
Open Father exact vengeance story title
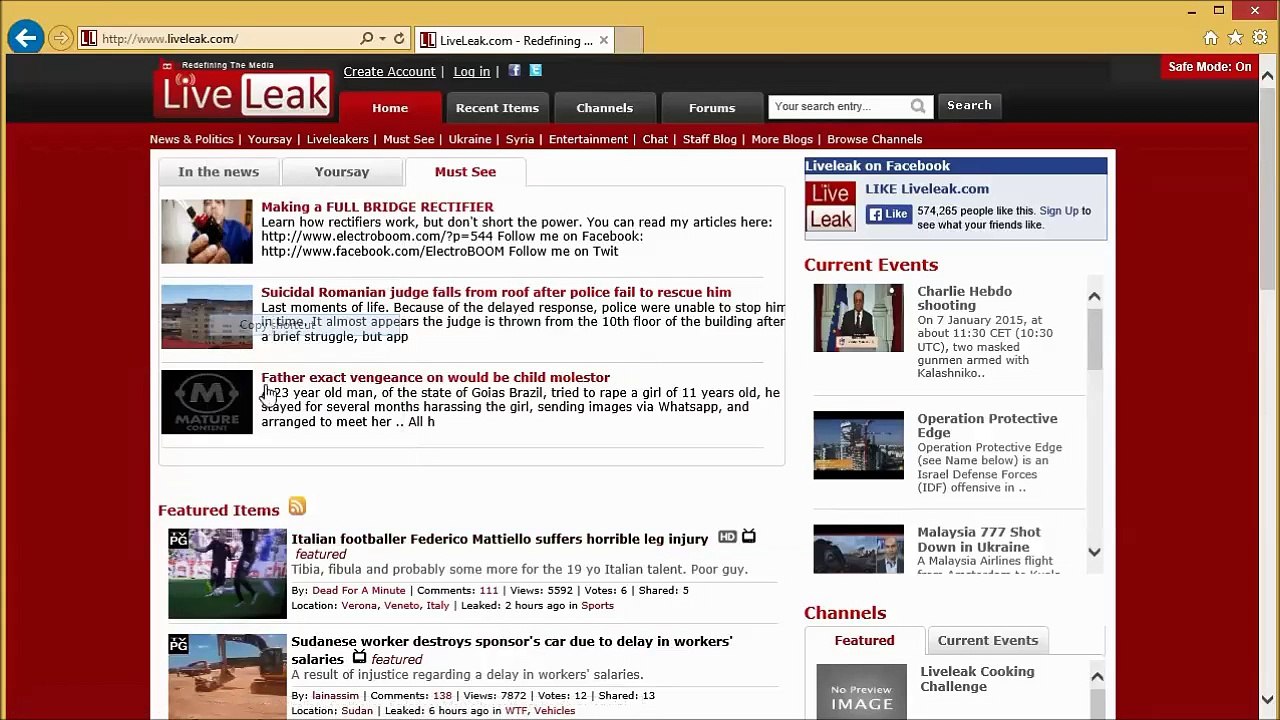coord(435,377)
